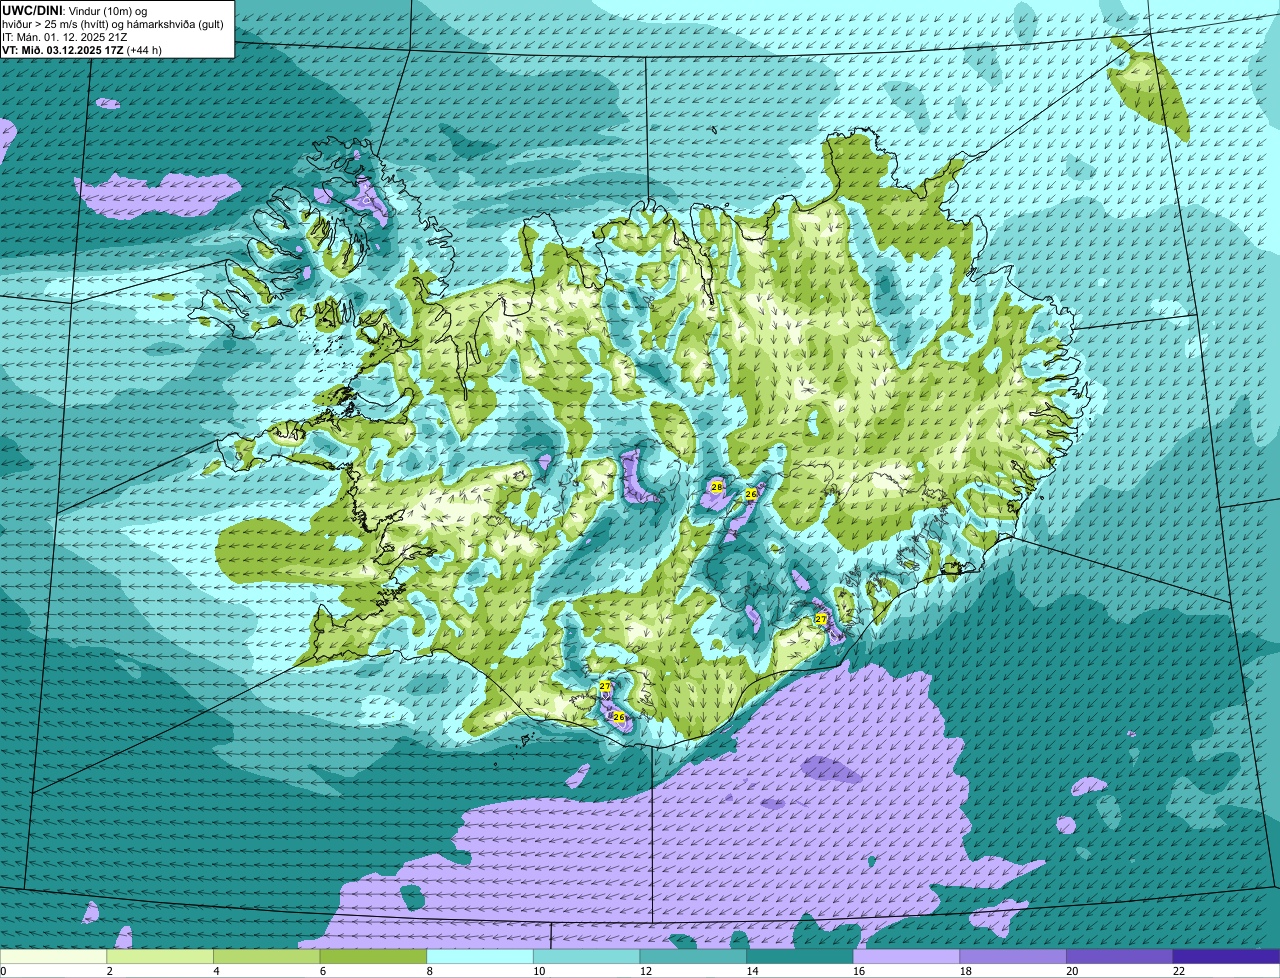
Task: Click the '10' tick label on color scale
Action: point(539,970)
